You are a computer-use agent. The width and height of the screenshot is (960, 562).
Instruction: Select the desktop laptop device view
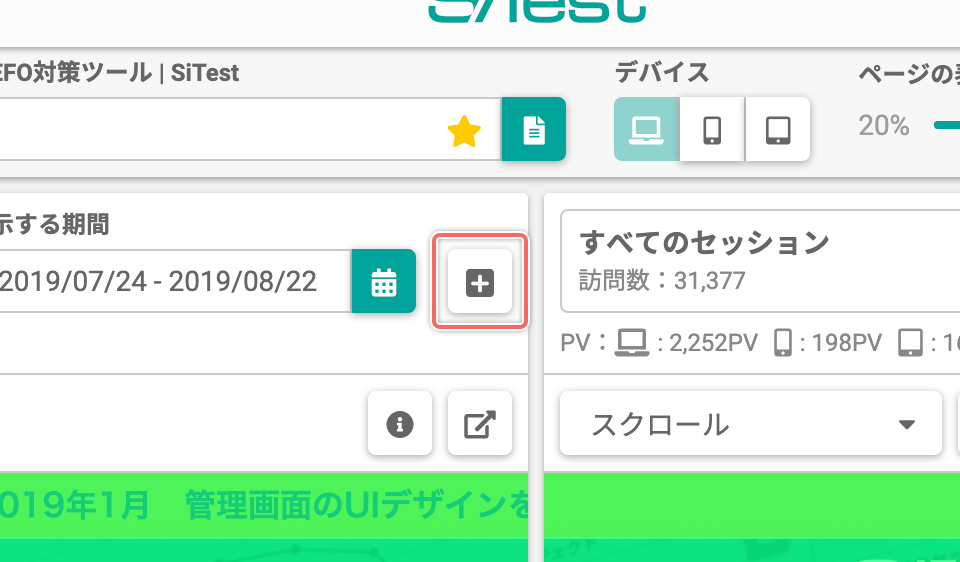[647, 129]
